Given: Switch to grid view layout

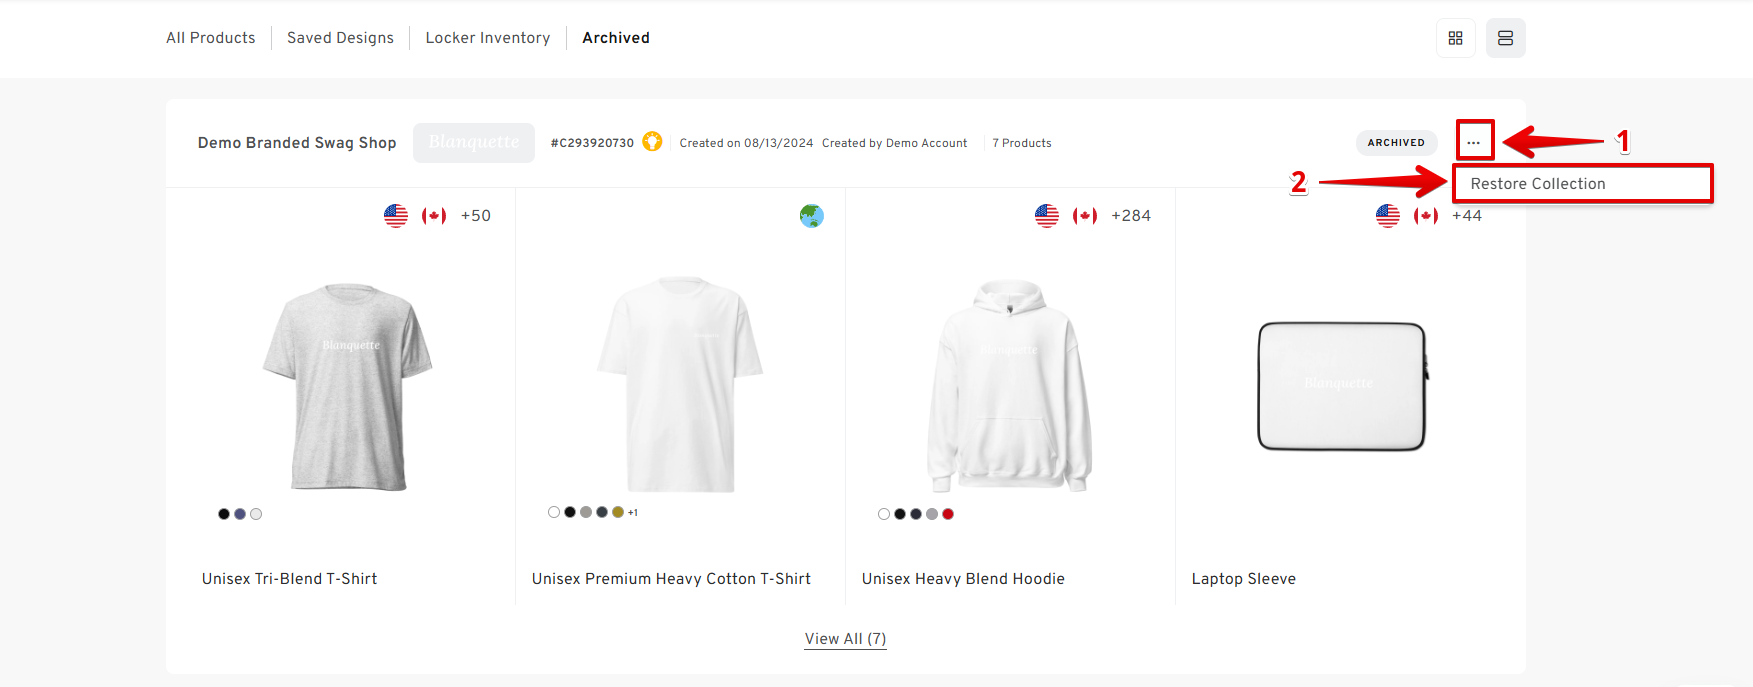Looking at the screenshot, I should (1455, 38).
